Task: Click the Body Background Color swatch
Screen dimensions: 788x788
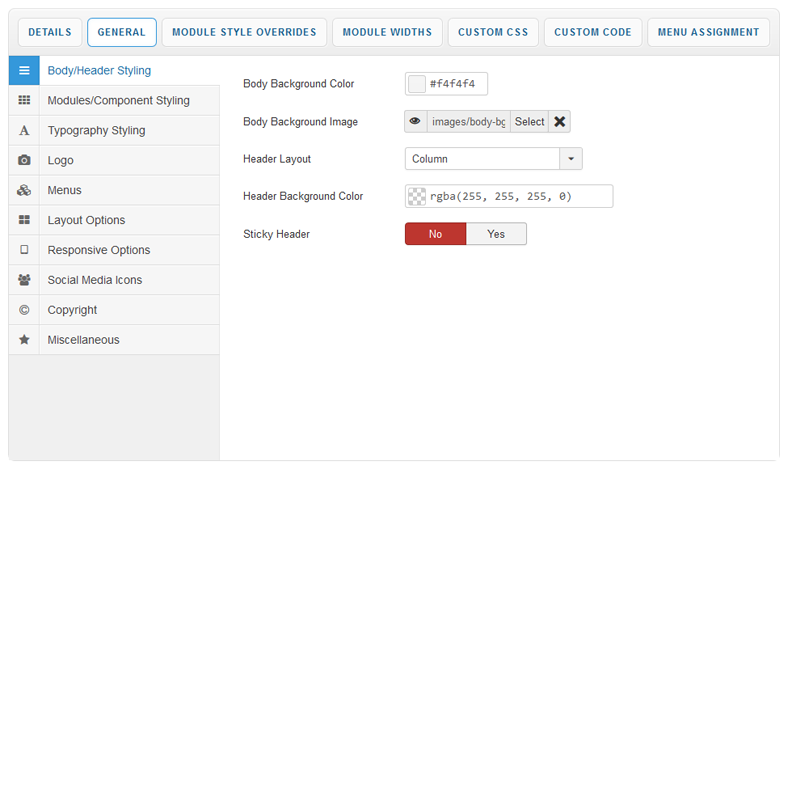Action: pyautogui.click(x=417, y=84)
